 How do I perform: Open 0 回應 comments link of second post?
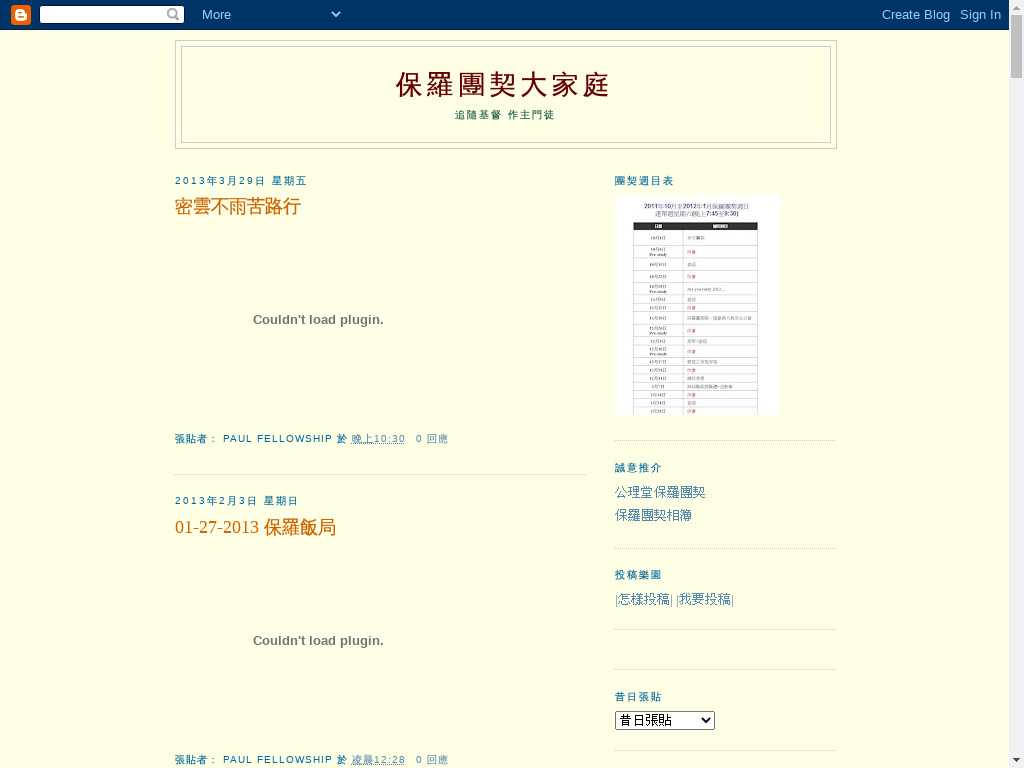click(x=432, y=760)
